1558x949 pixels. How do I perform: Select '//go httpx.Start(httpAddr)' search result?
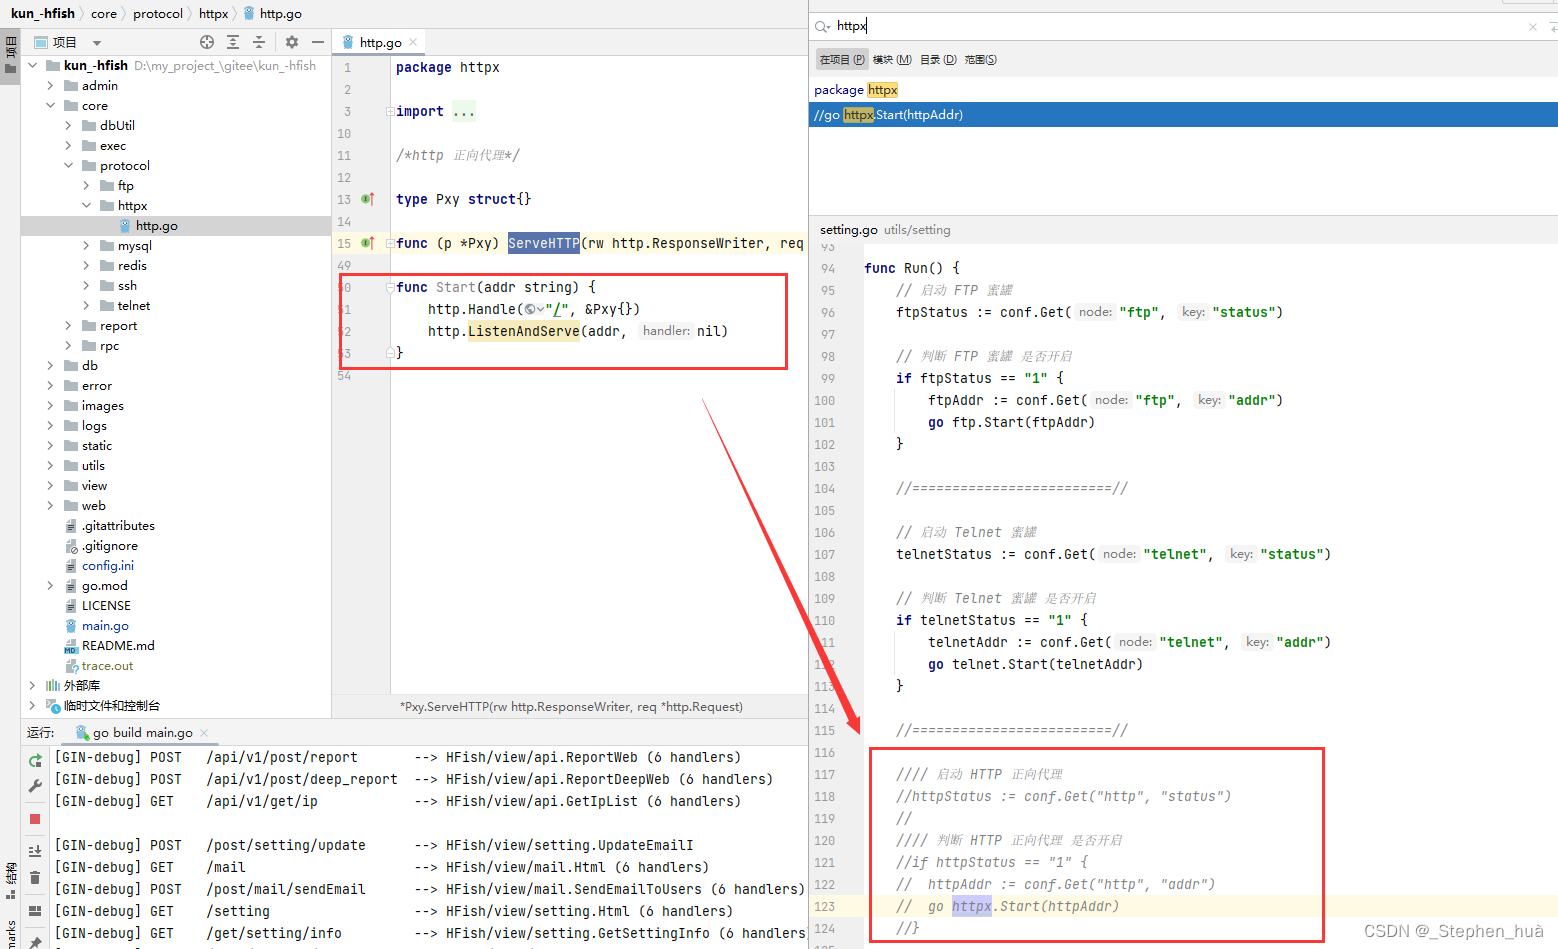coord(1183,115)
